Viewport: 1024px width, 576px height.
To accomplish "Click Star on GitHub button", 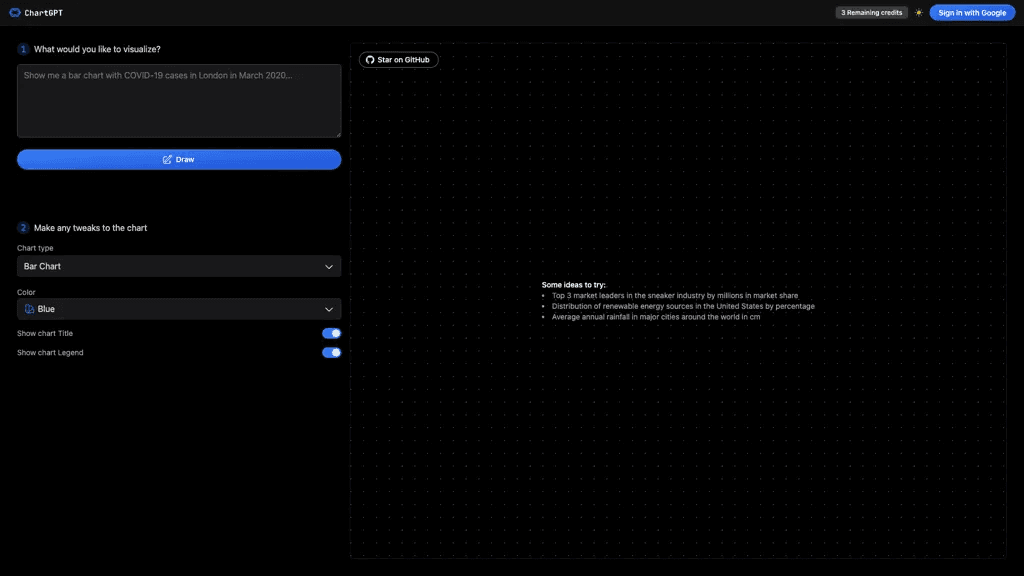I will [x=398, y=59].
